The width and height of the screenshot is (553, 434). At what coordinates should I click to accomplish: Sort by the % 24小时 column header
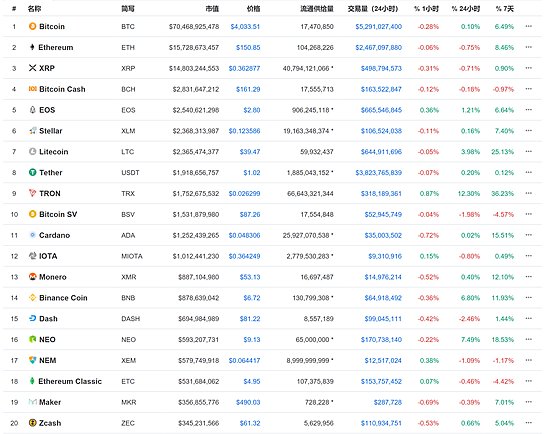click(466, 8)
